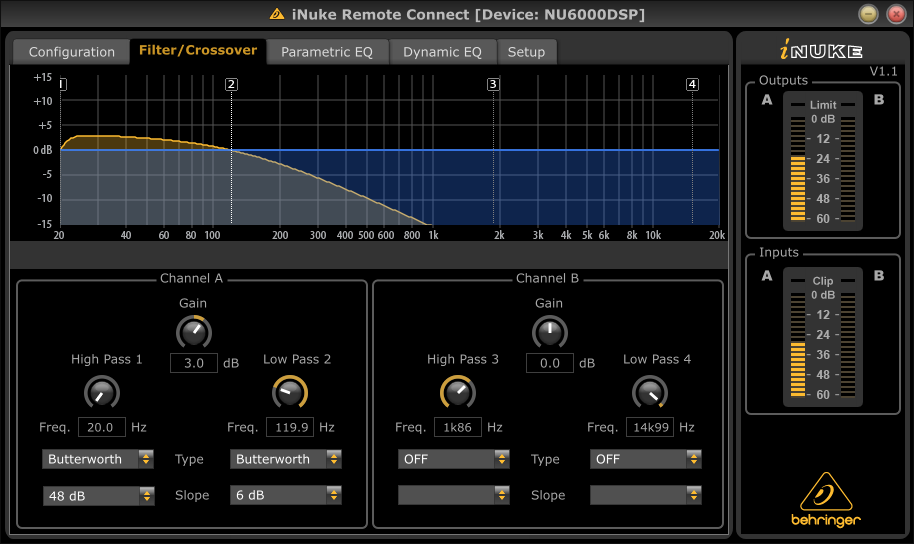Viewport: 914px width, 544px height.
Task: Click the Behringer logo
Action: coord(825,500)
